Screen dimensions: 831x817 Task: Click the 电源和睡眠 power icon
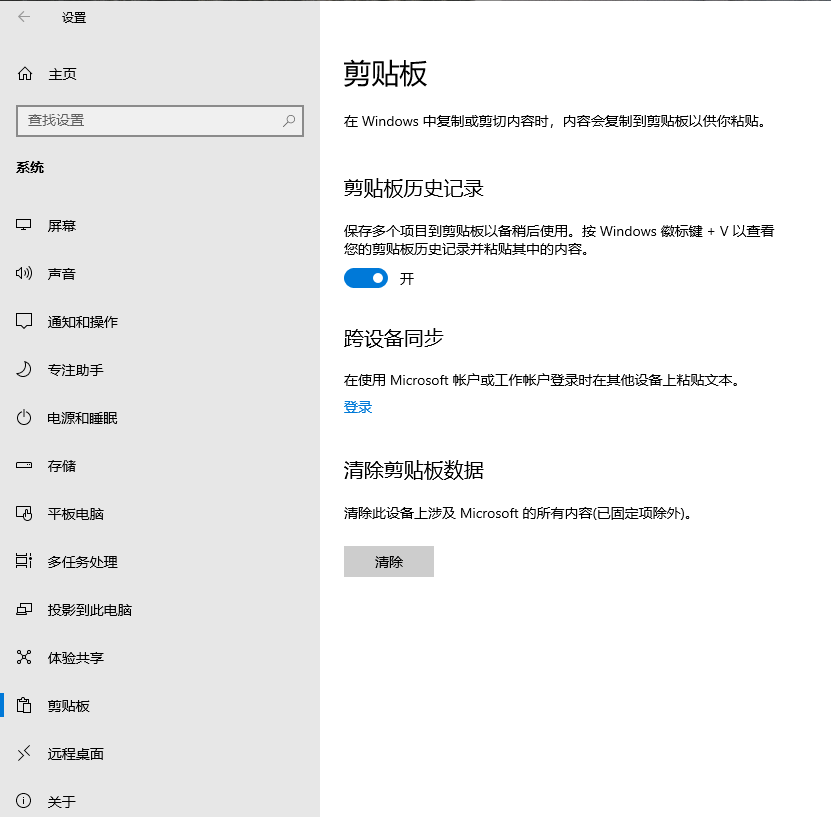(24, 418)
